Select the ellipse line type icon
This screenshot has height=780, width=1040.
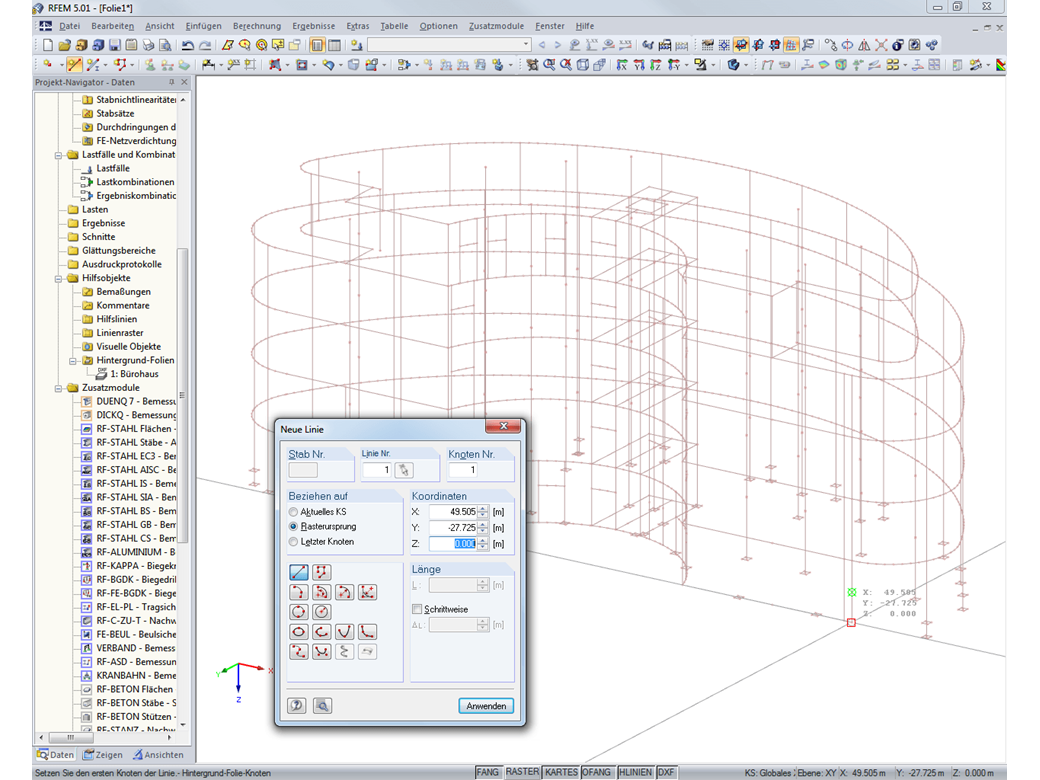[x=298, y=632]
